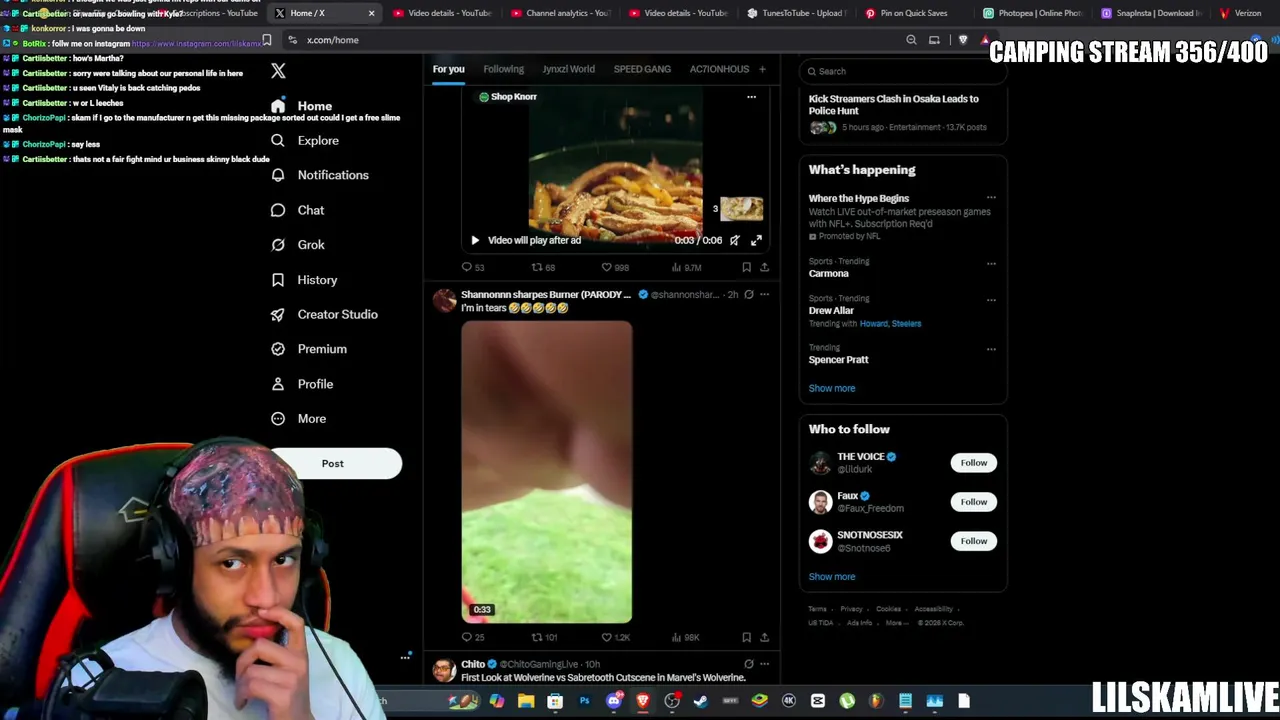Reply to the I'm in tears post
The image size is (1280, 720).
point(472,637)
